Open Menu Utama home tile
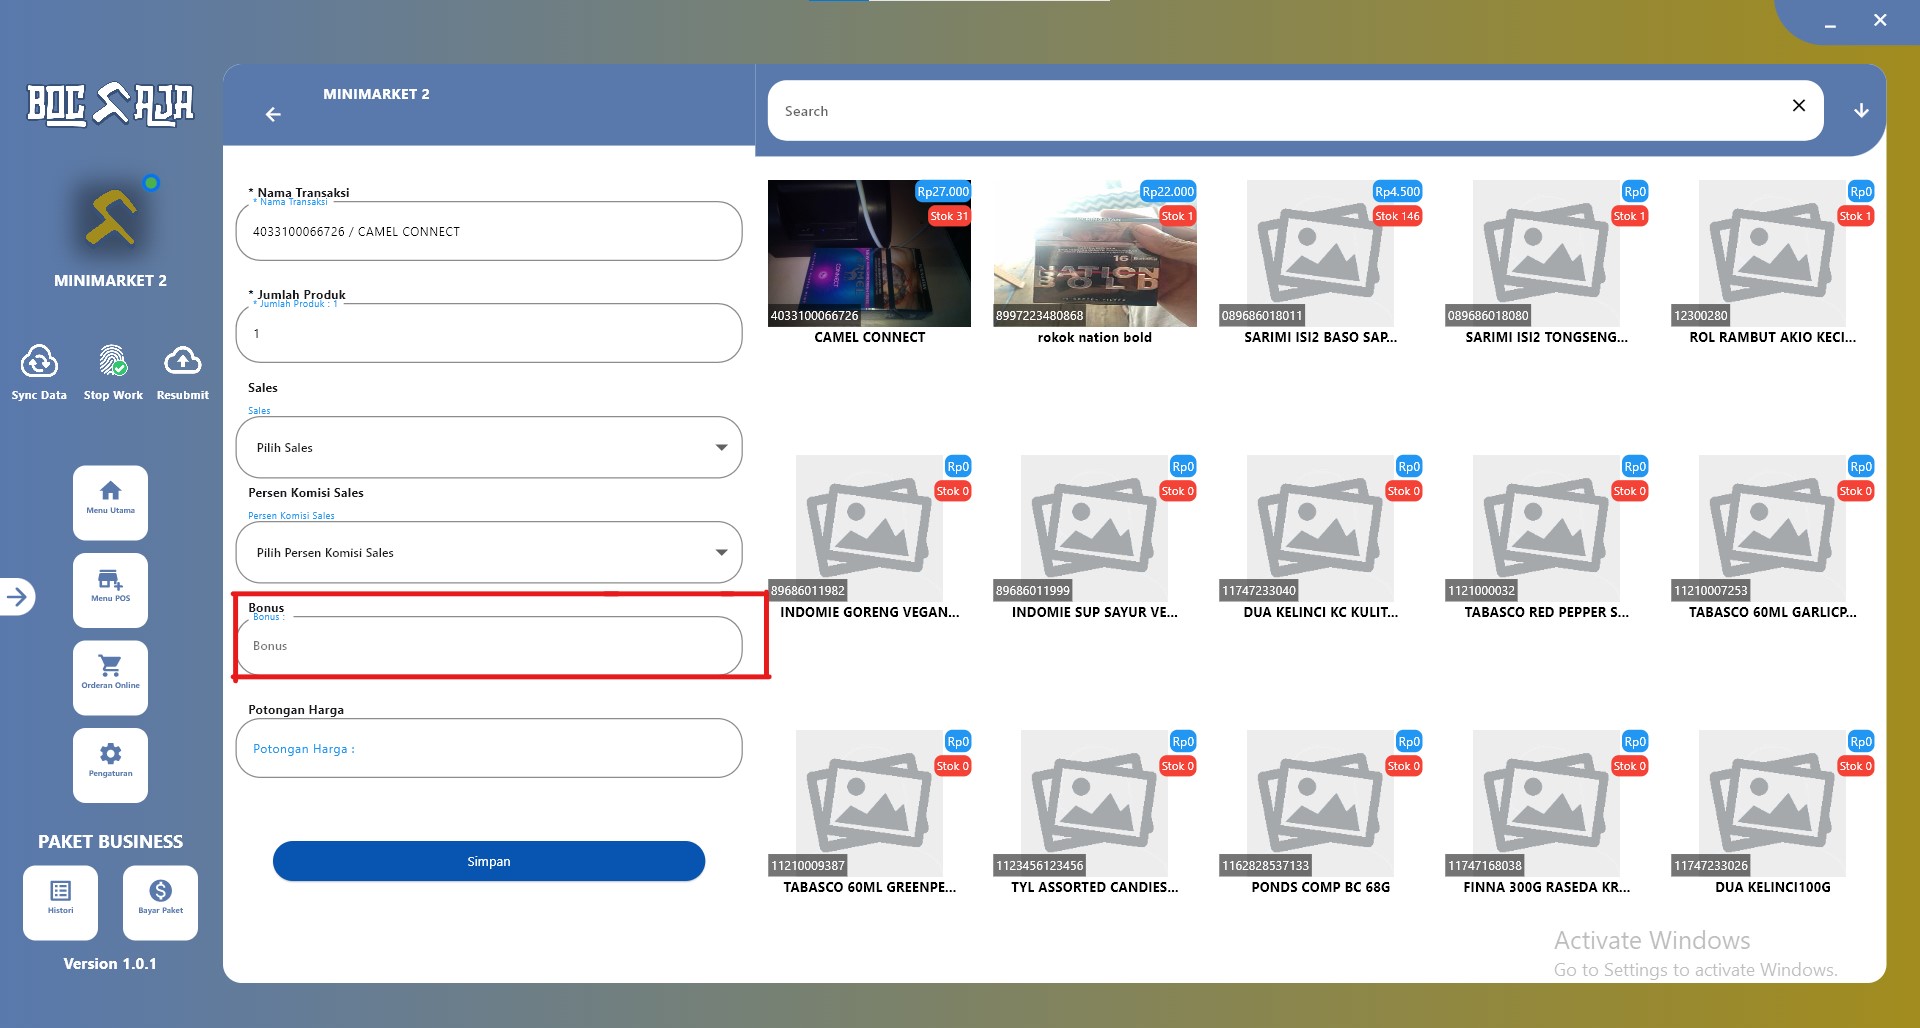 (x=110, y=502)
